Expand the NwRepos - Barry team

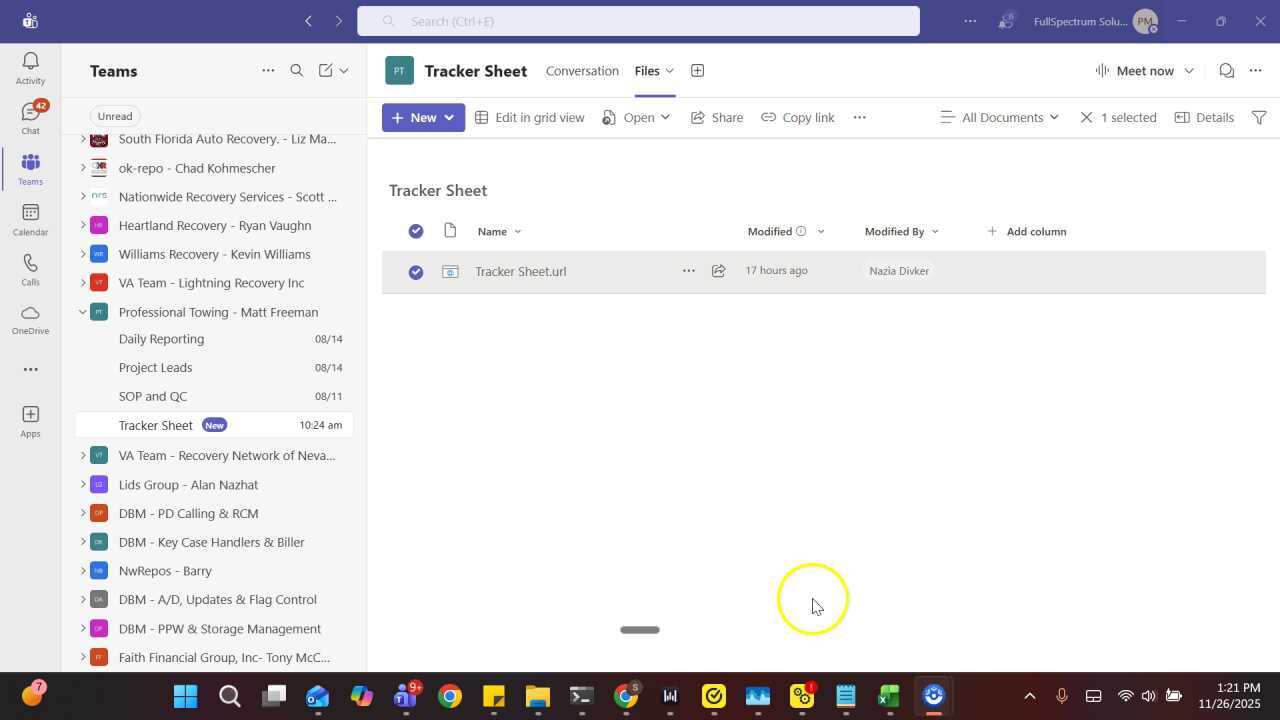83,571
